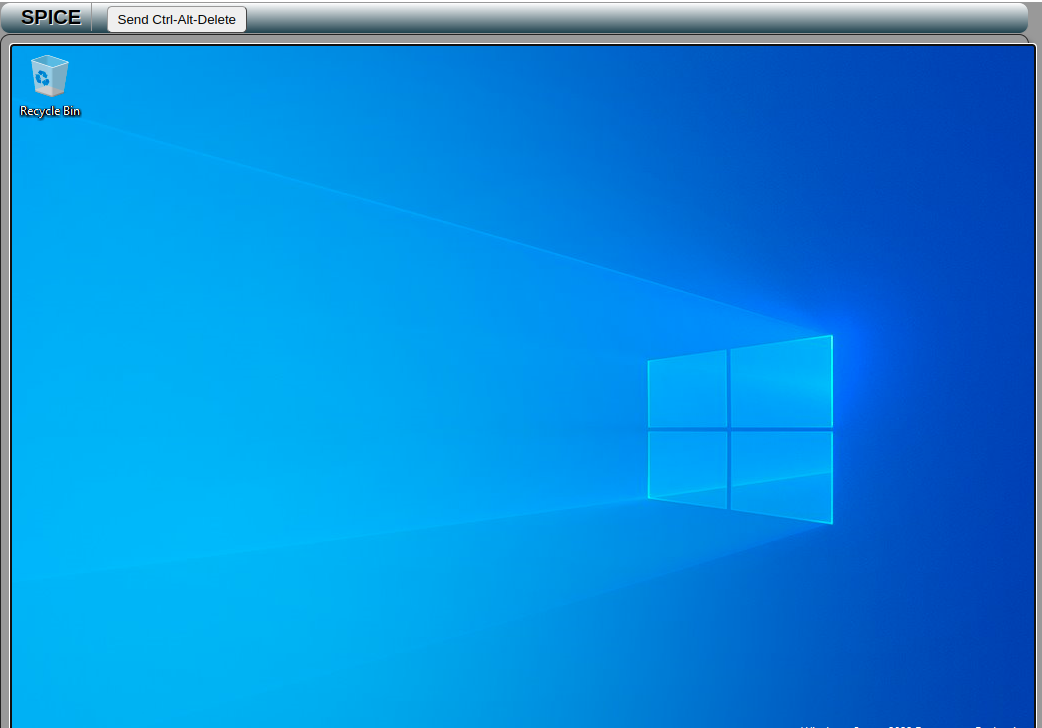The height and width of the screenshot is (728, 1042).
Task: Click the center cross of the Windows logo
Action: tap(729, 429)
